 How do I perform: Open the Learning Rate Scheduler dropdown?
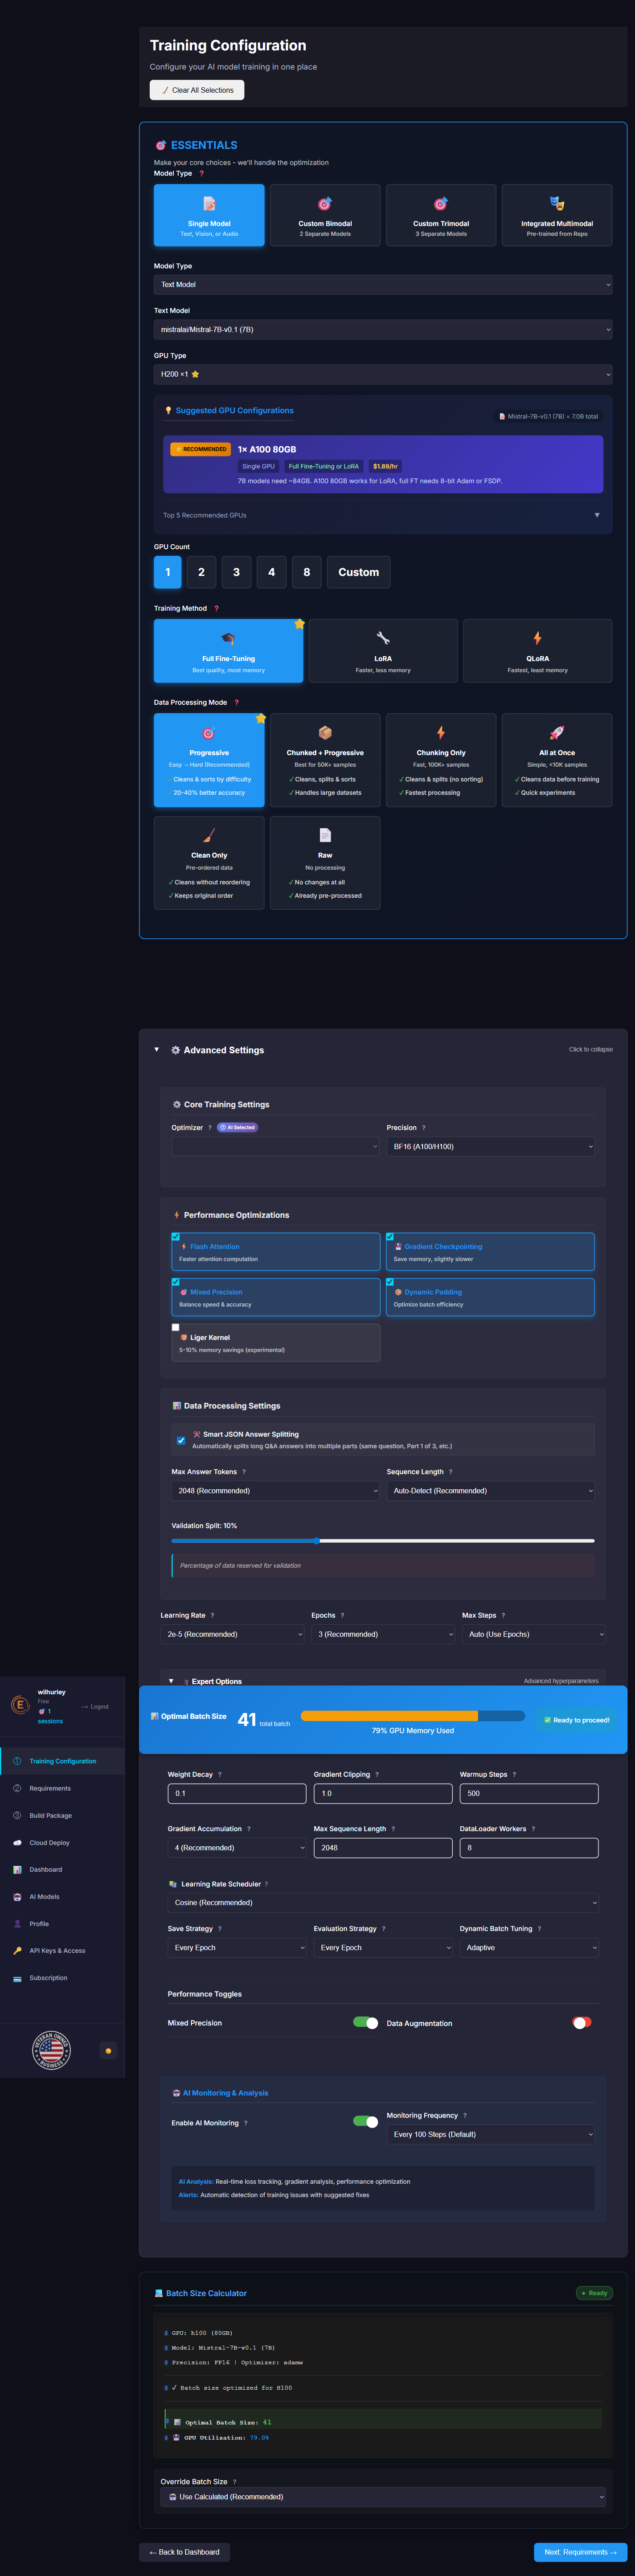click(383, 1902)
